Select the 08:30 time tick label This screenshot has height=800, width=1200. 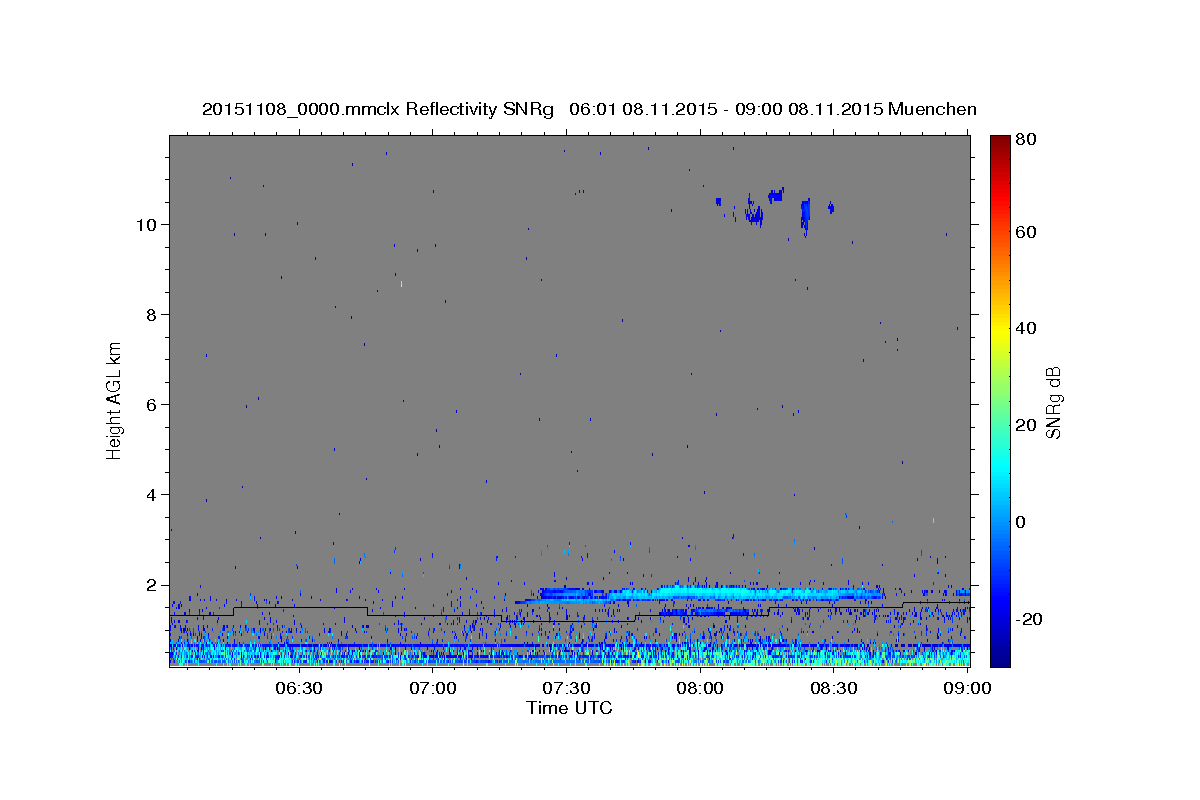click(835, 688)
